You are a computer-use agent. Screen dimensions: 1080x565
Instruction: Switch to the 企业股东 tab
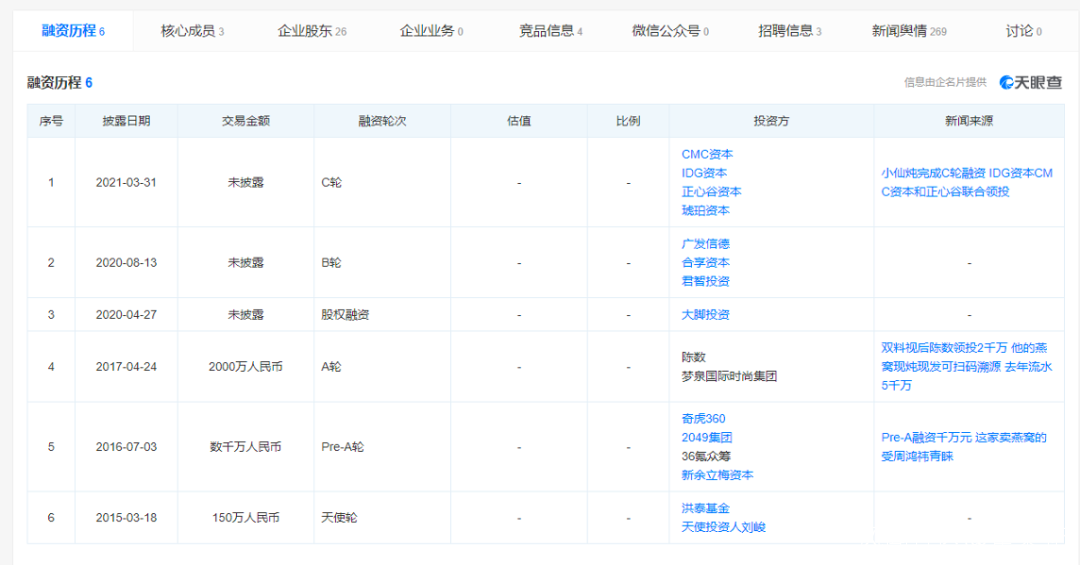tap(311, 31)
